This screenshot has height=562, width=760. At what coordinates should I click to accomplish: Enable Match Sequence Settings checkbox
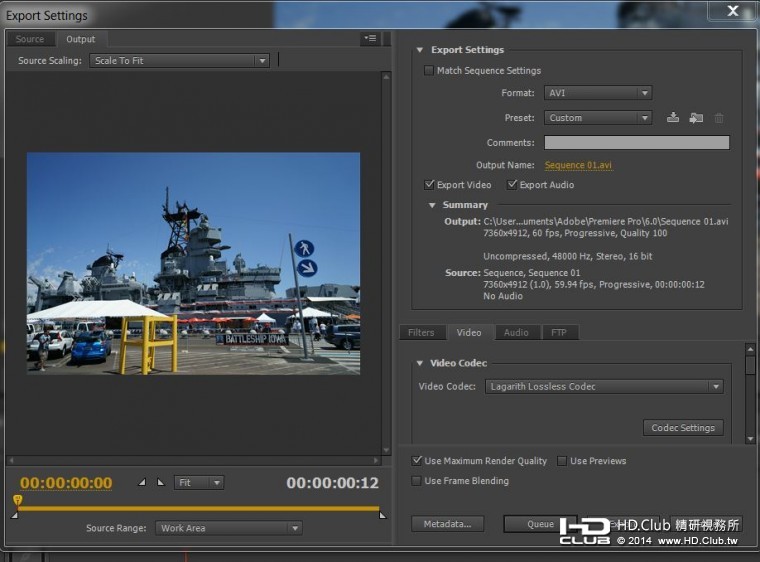coord(429,71)
